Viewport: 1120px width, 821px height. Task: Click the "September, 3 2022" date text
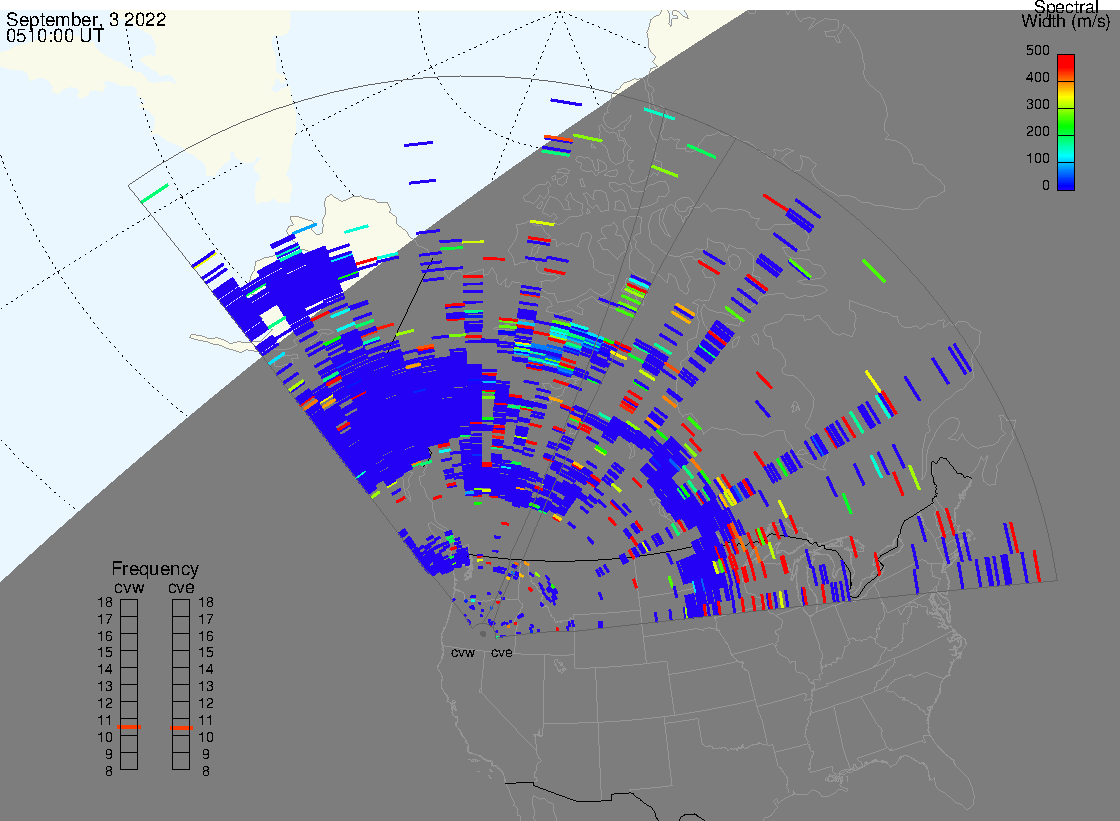point(86,19)
